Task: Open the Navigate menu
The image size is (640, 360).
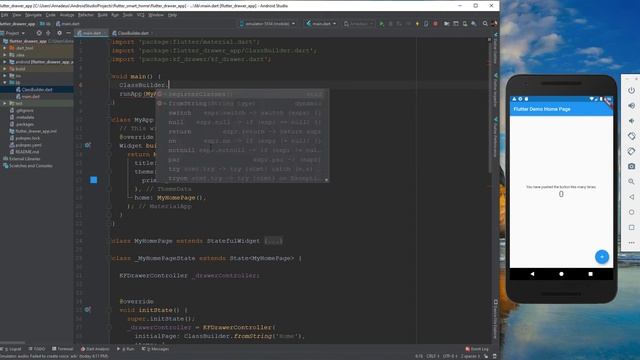Action: point(33,15)
